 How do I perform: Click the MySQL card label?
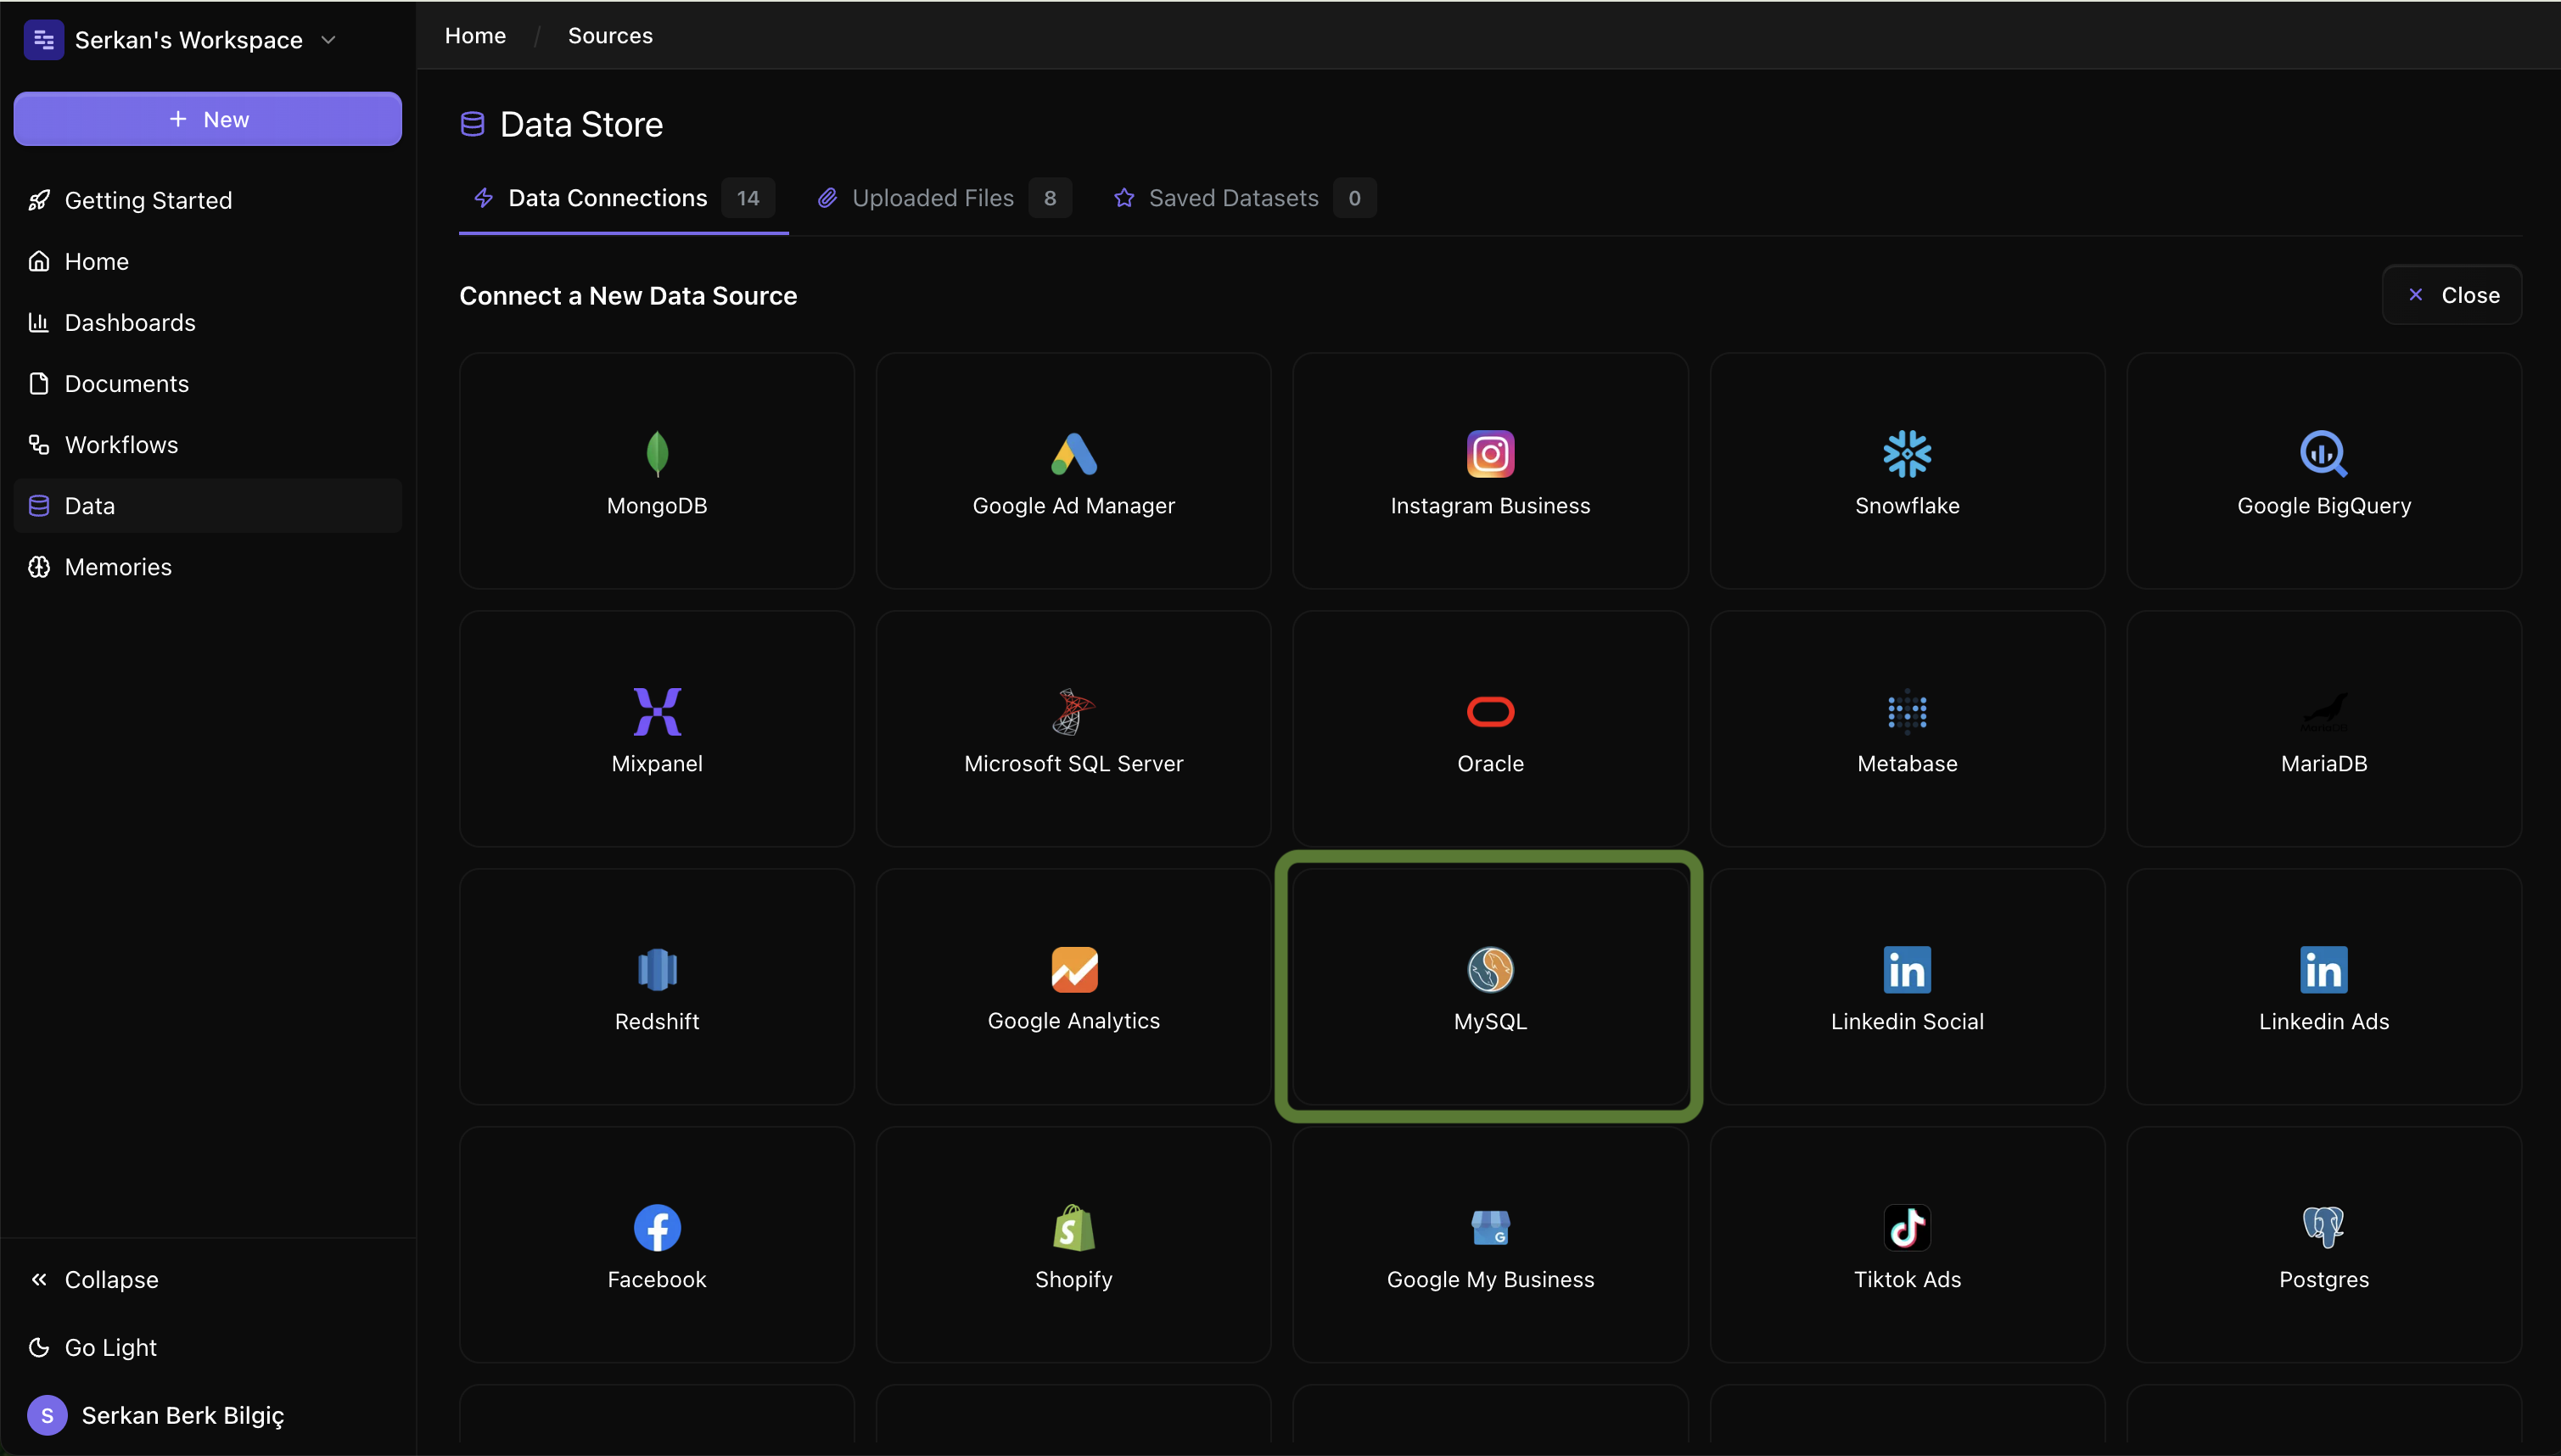(x=1490, y=1021)
